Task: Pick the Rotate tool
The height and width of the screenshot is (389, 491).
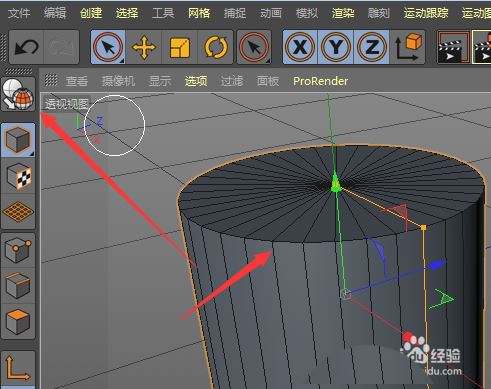Action: [x=215, y=47]
